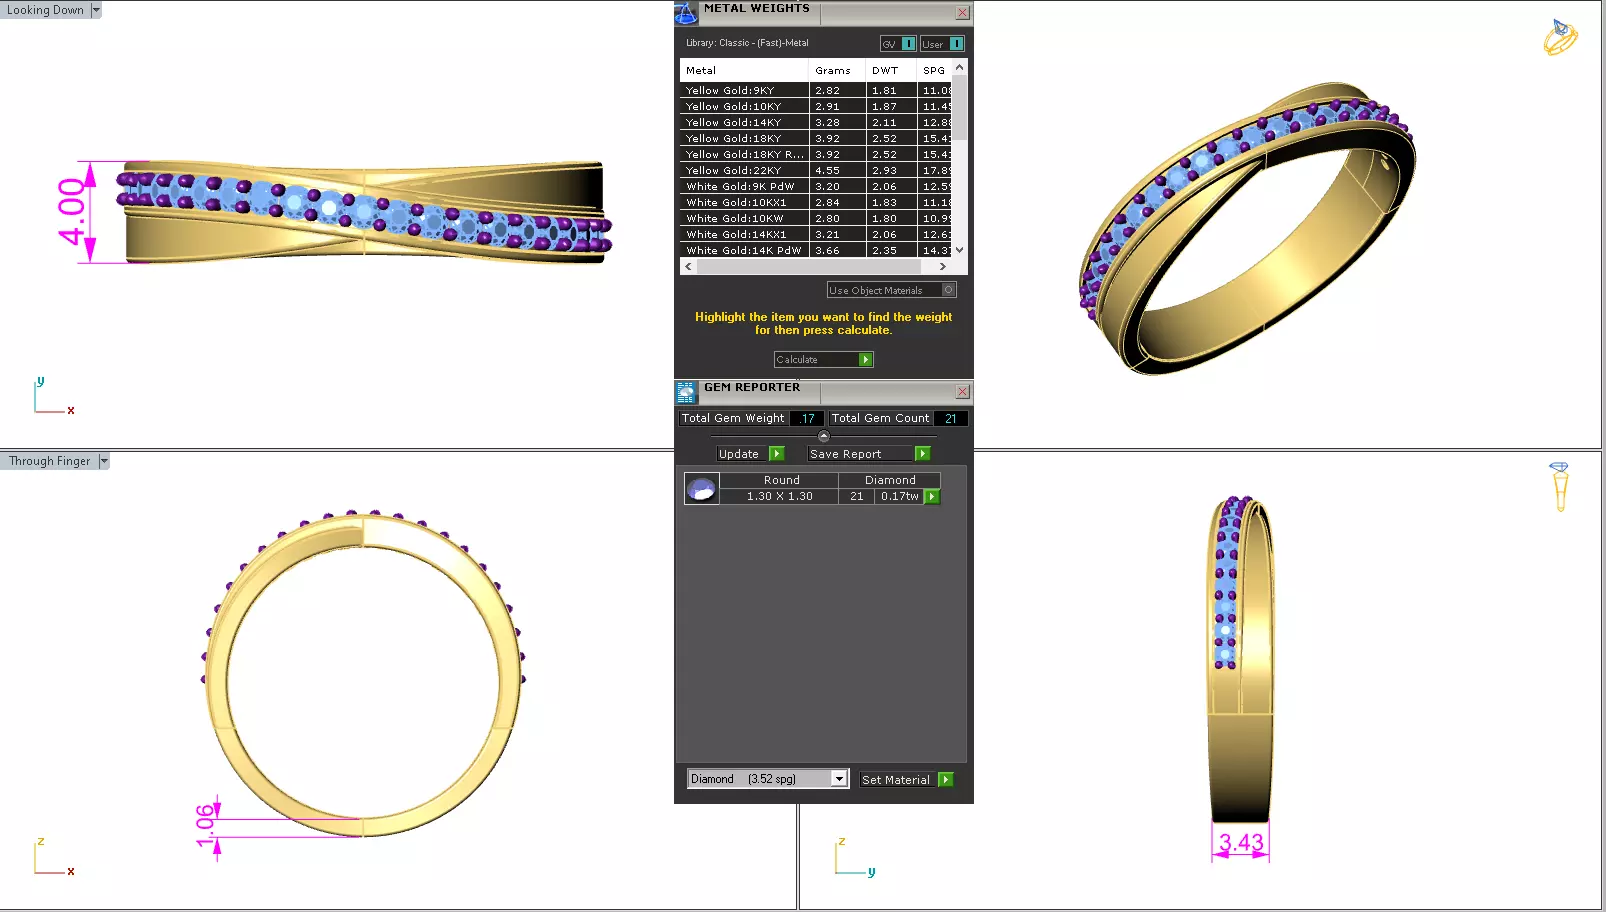Click the Round shape cell in Gem Reporter
This screenshot has width=1606, height=912.
(x=781, y=480)
